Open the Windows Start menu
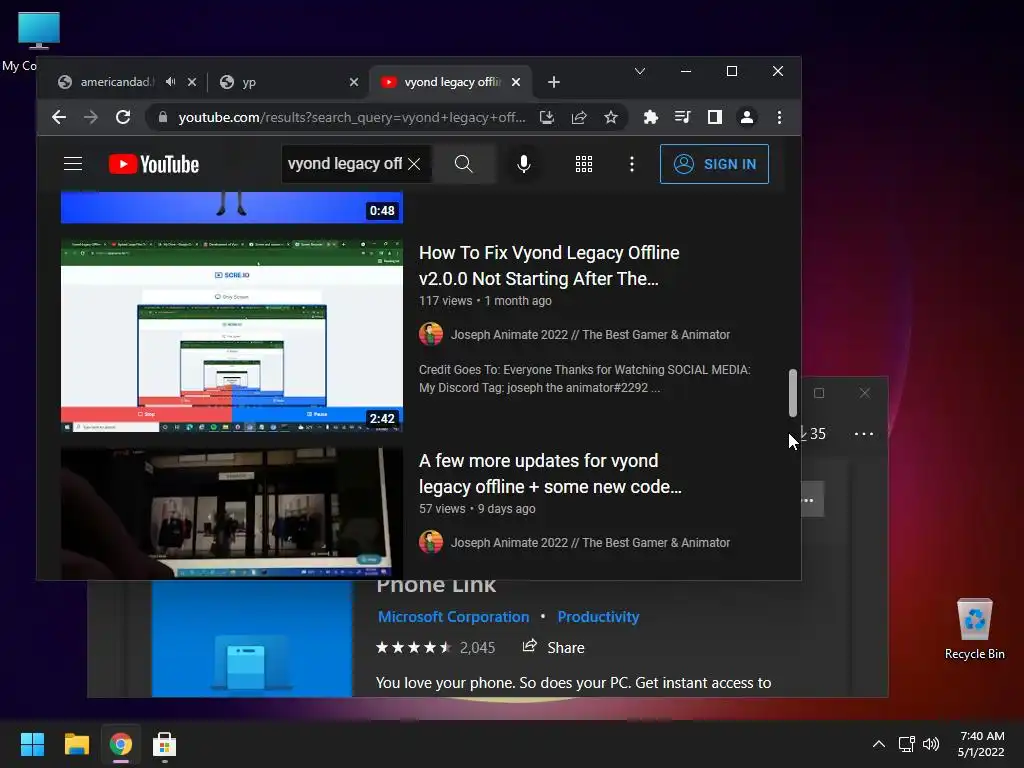This screenshot has width=1024, height=768. click(x=32, y=744)
